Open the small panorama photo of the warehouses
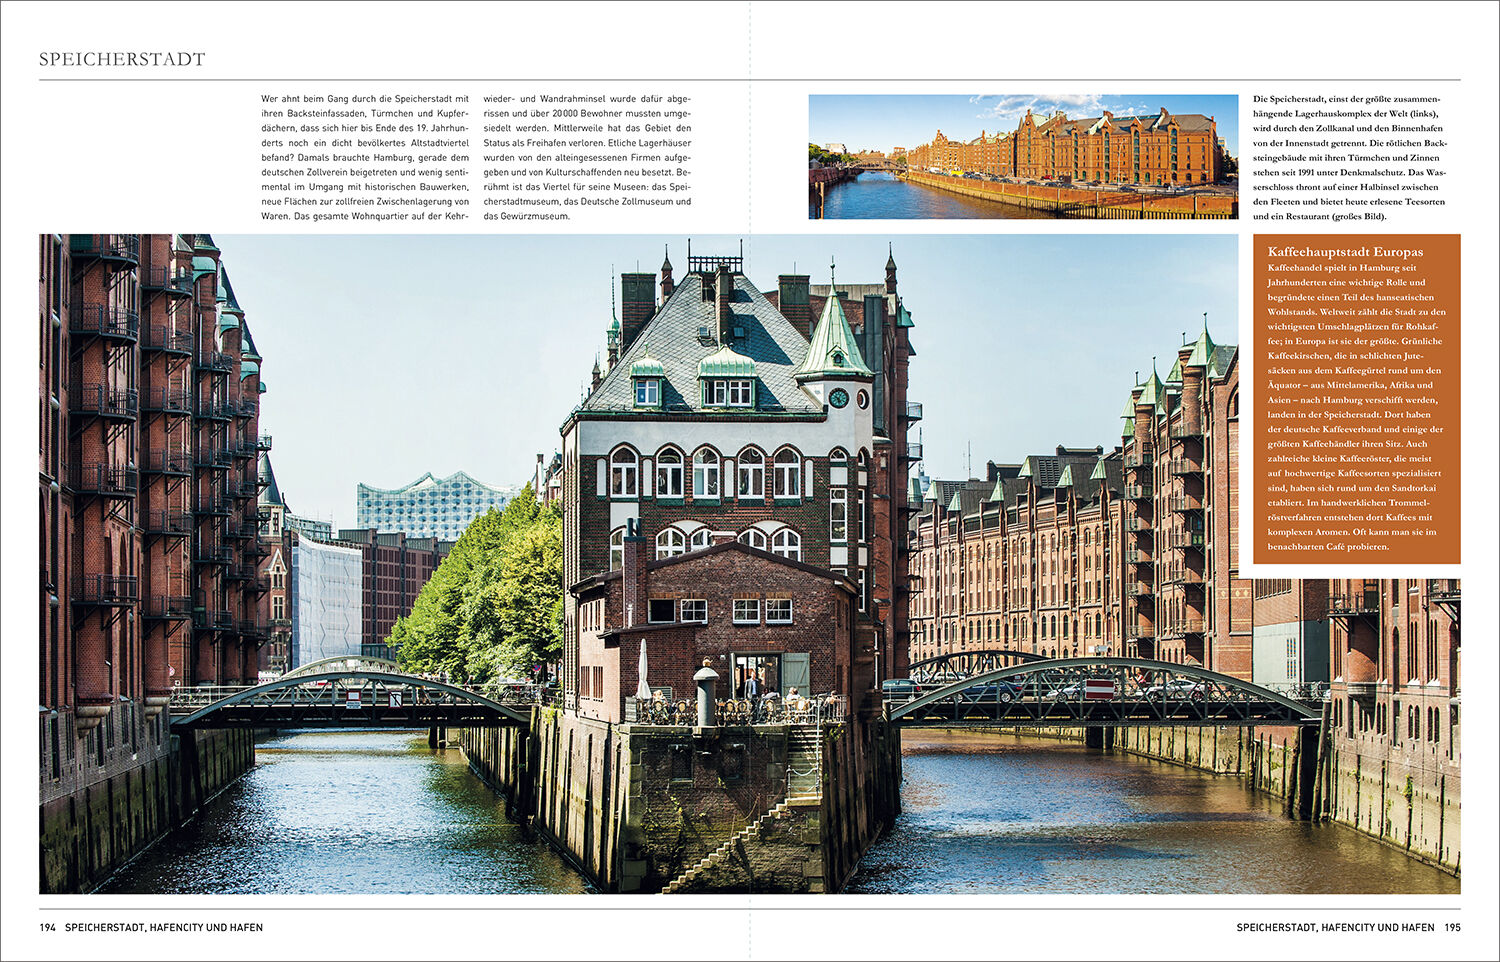1500x962 pixels. pos(1023,157)
